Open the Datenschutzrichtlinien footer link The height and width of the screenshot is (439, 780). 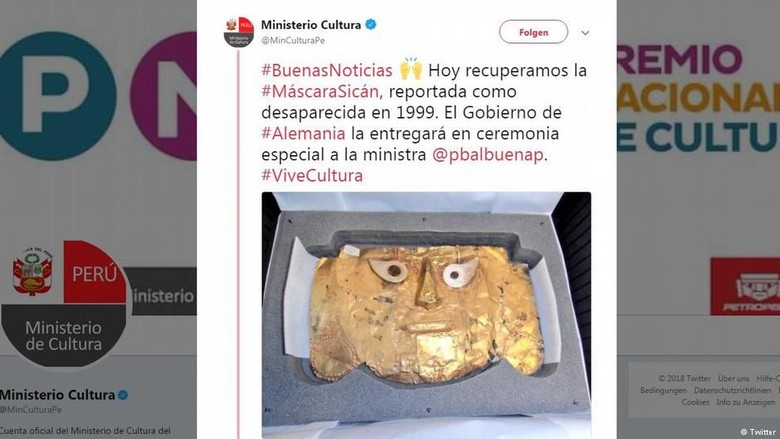pyautogui.click(x=732, y=390)
